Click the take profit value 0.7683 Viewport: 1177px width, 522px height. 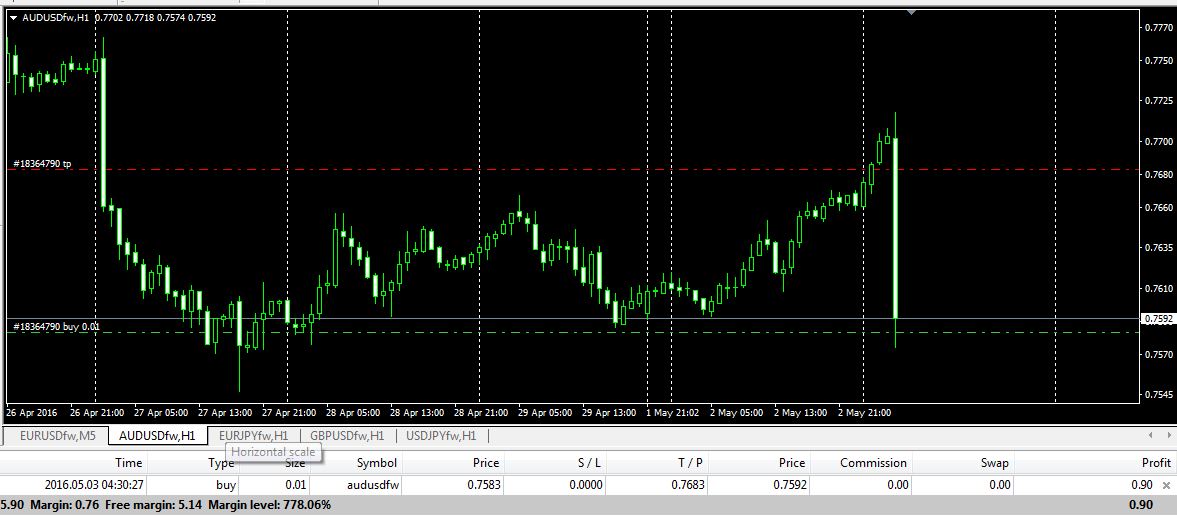(x=688, y=485)
